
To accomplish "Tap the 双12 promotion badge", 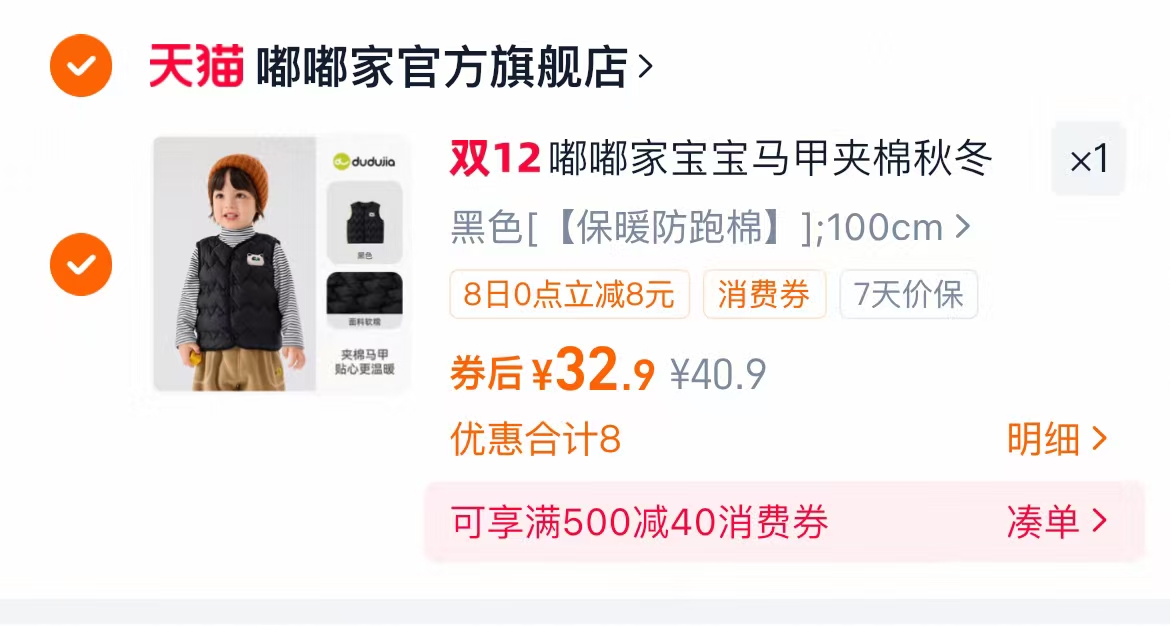I will tap(495, 158).
